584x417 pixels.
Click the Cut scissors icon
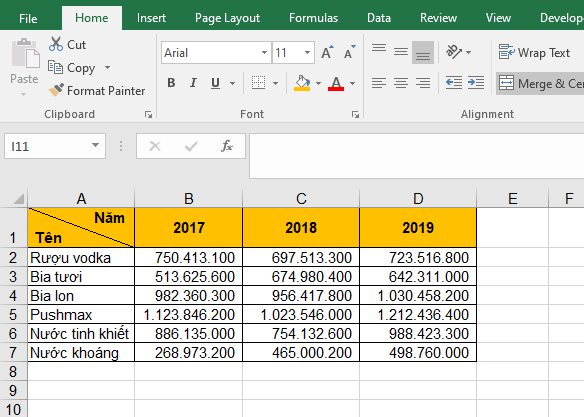click(56, 44)
